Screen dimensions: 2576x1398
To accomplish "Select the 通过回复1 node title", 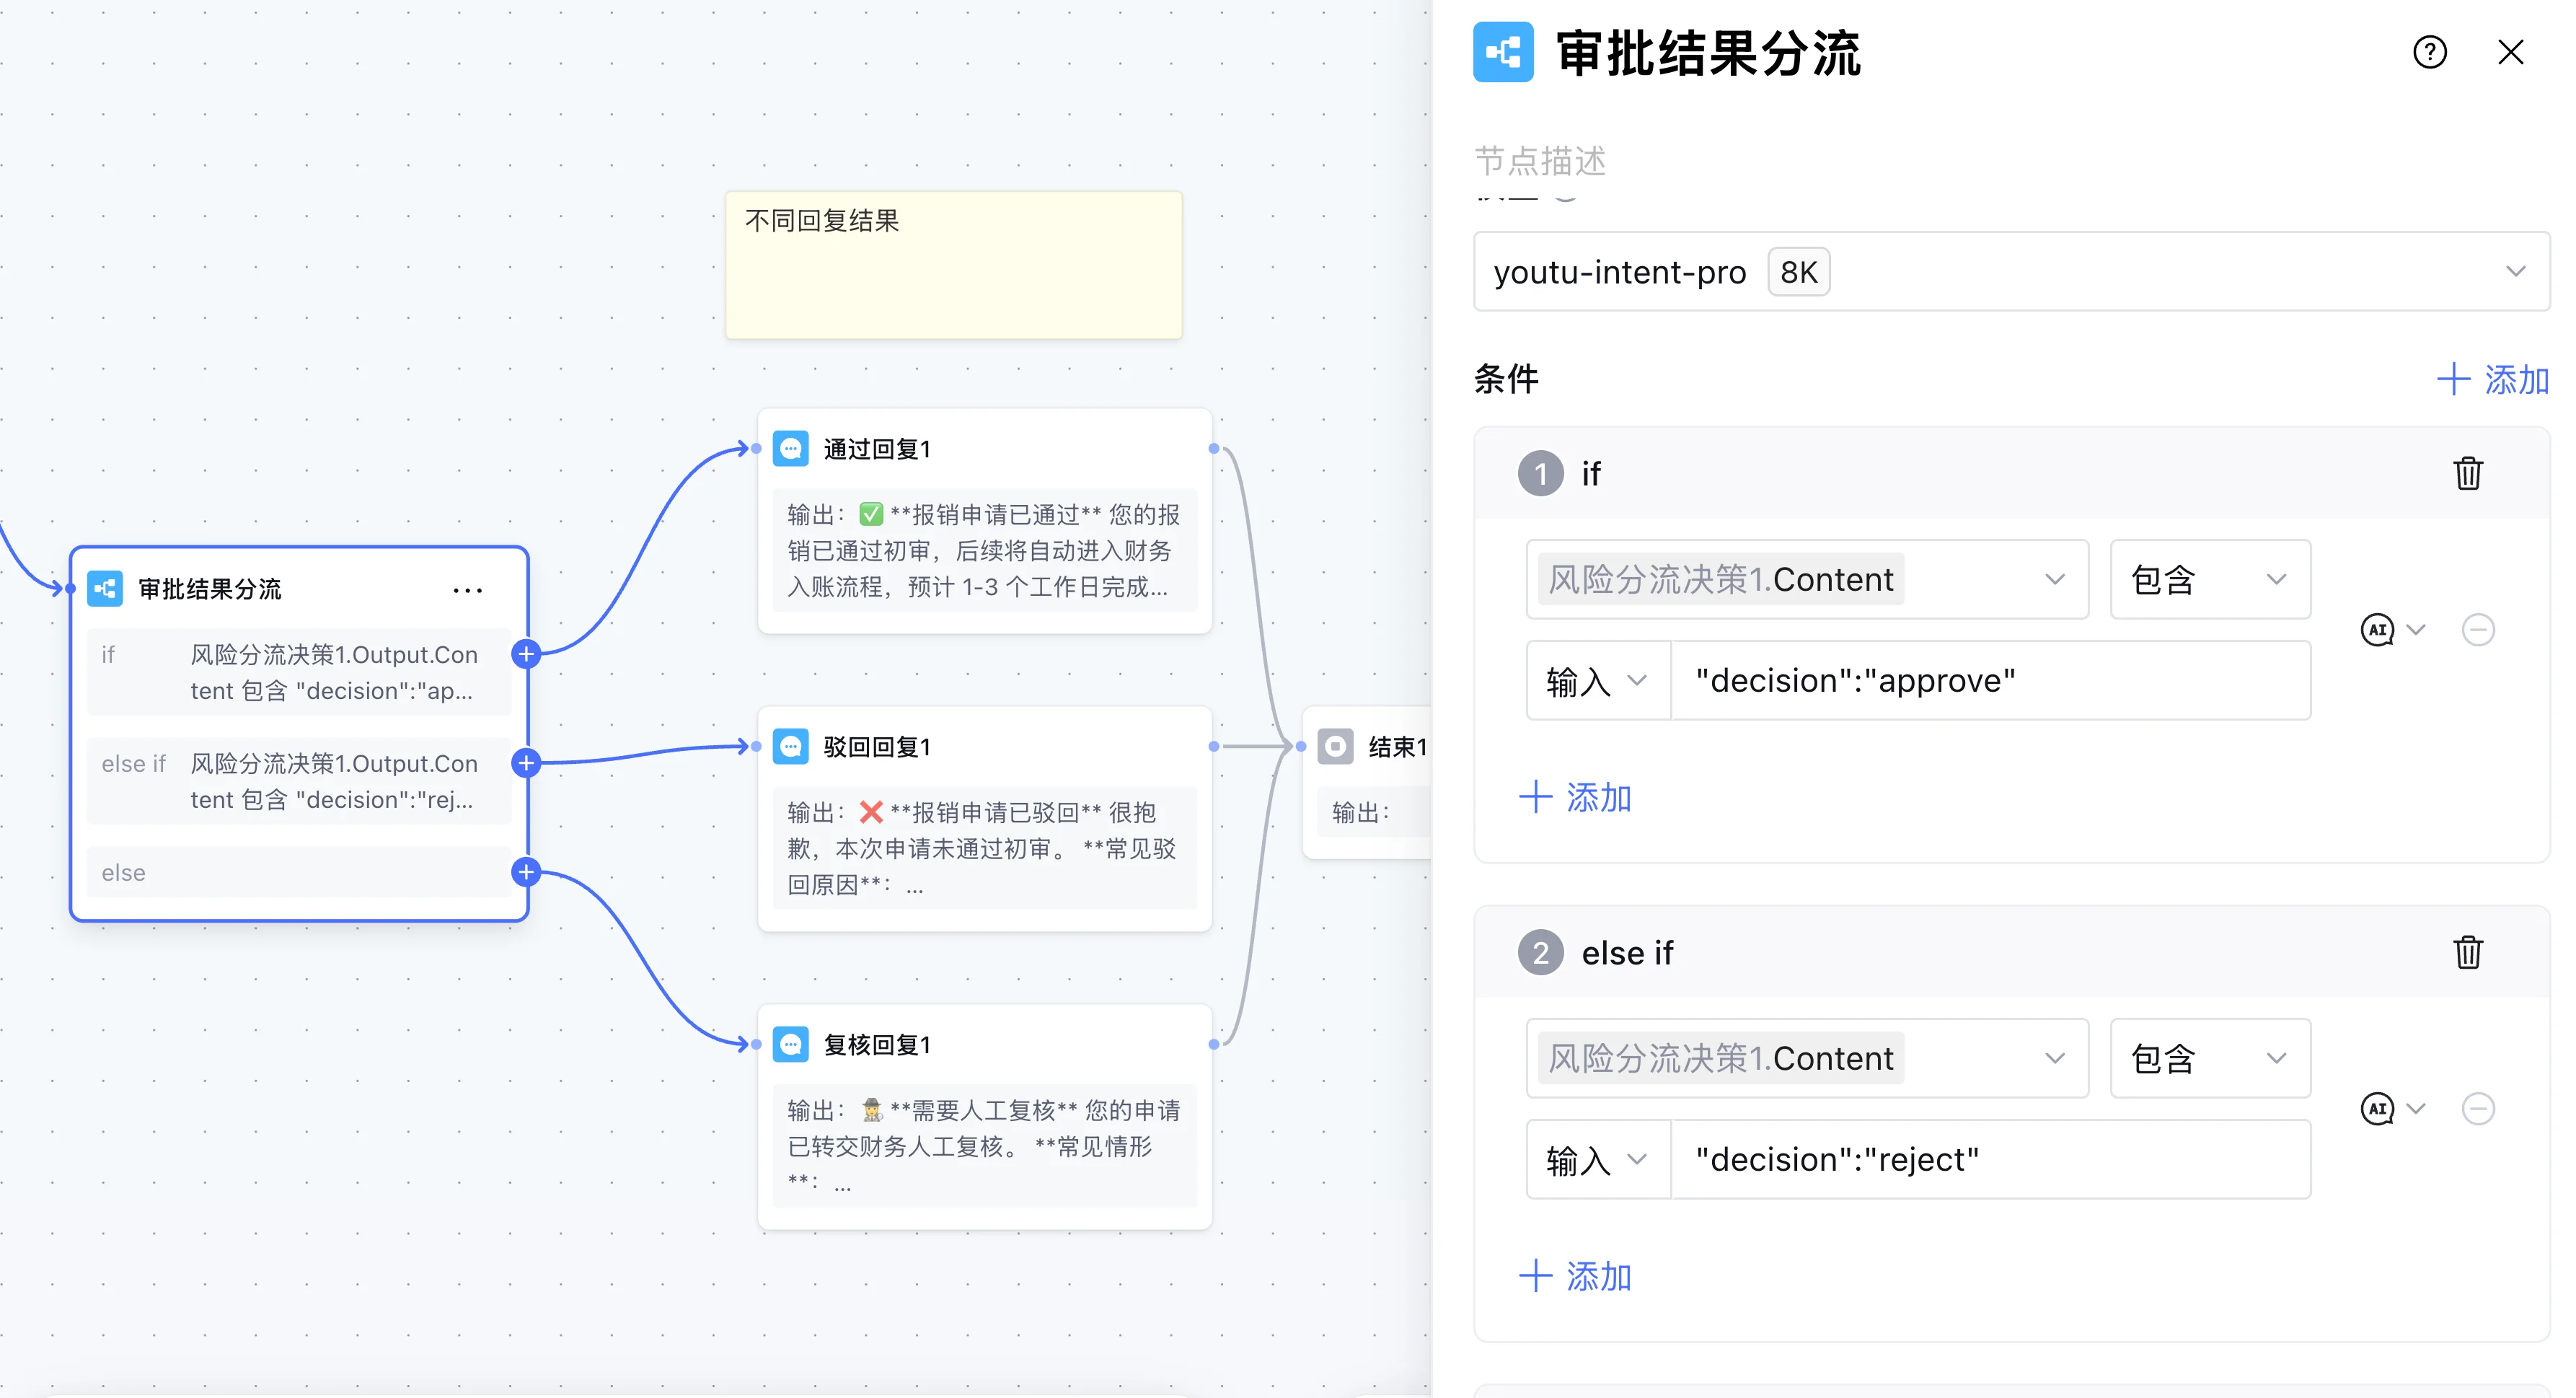I will click(x=877, y=449).
